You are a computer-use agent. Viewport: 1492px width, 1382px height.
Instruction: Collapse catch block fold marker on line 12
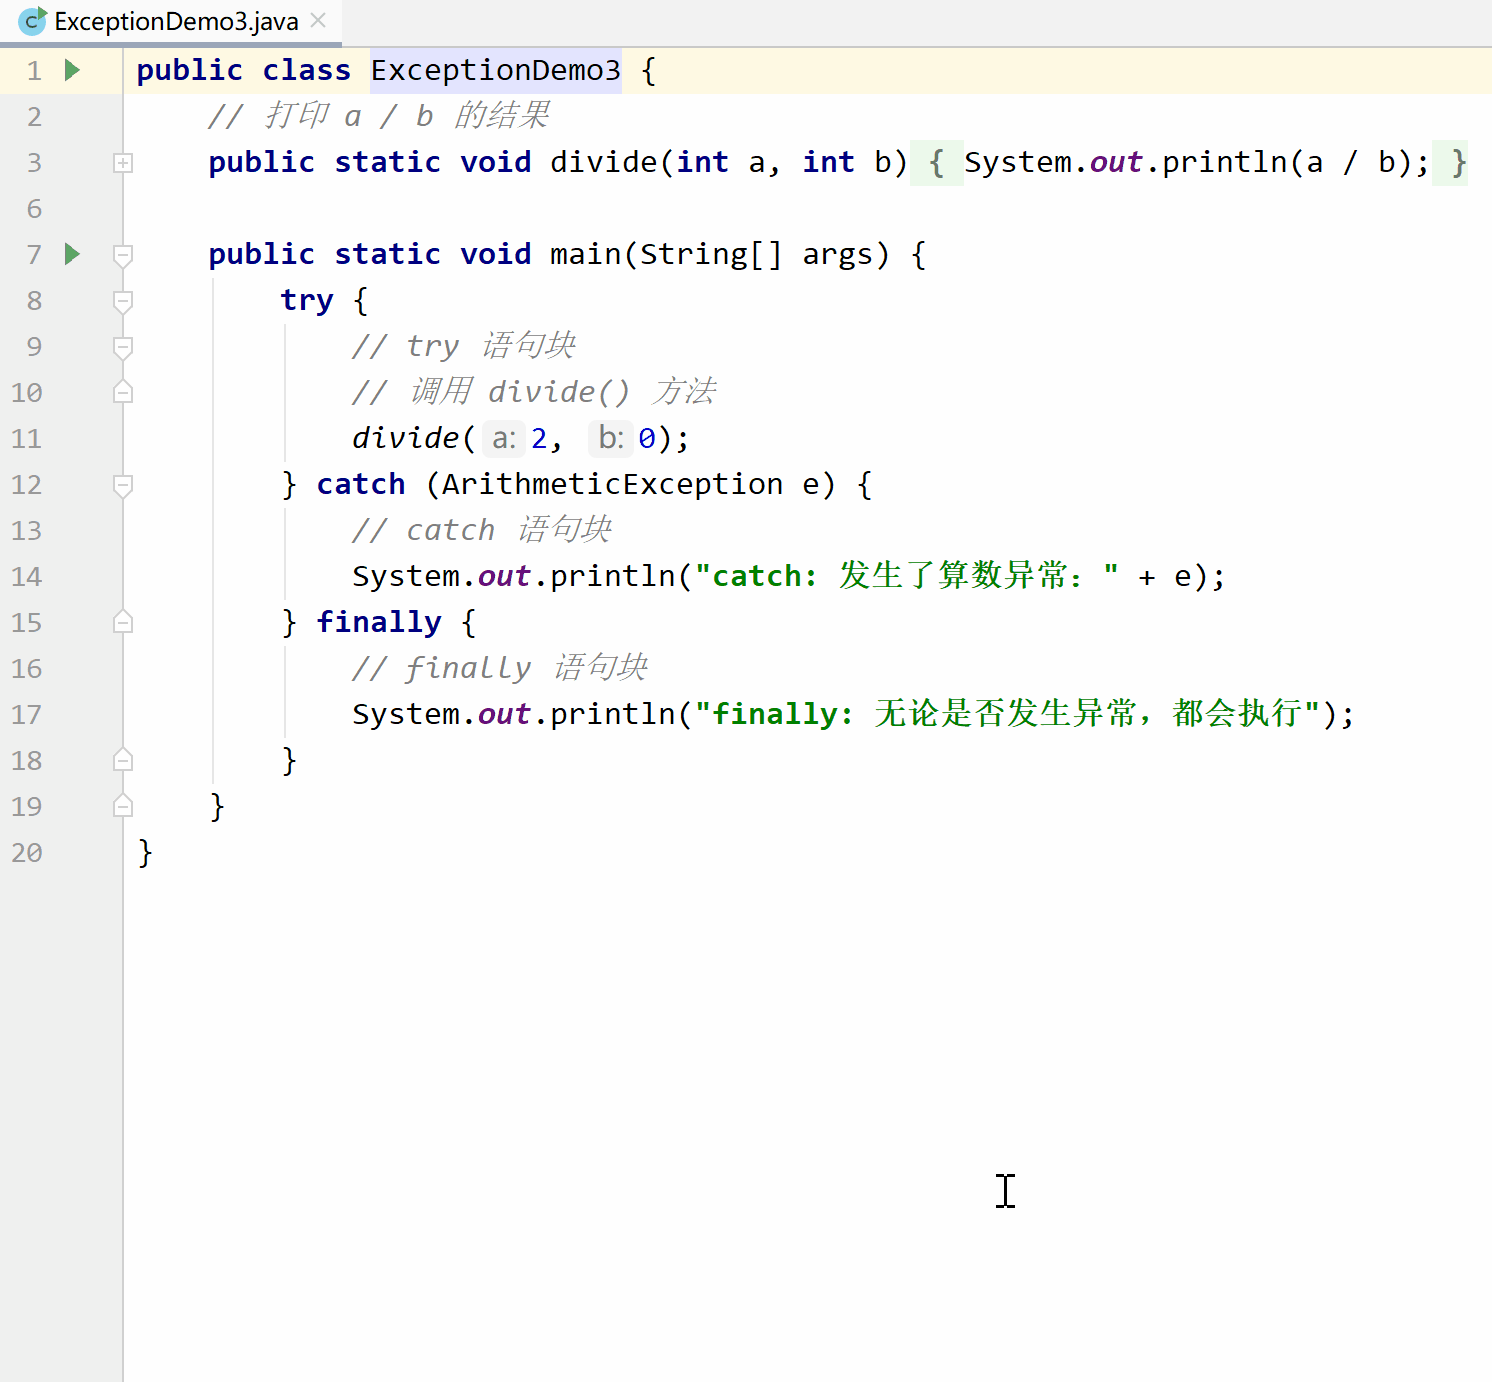123,485
